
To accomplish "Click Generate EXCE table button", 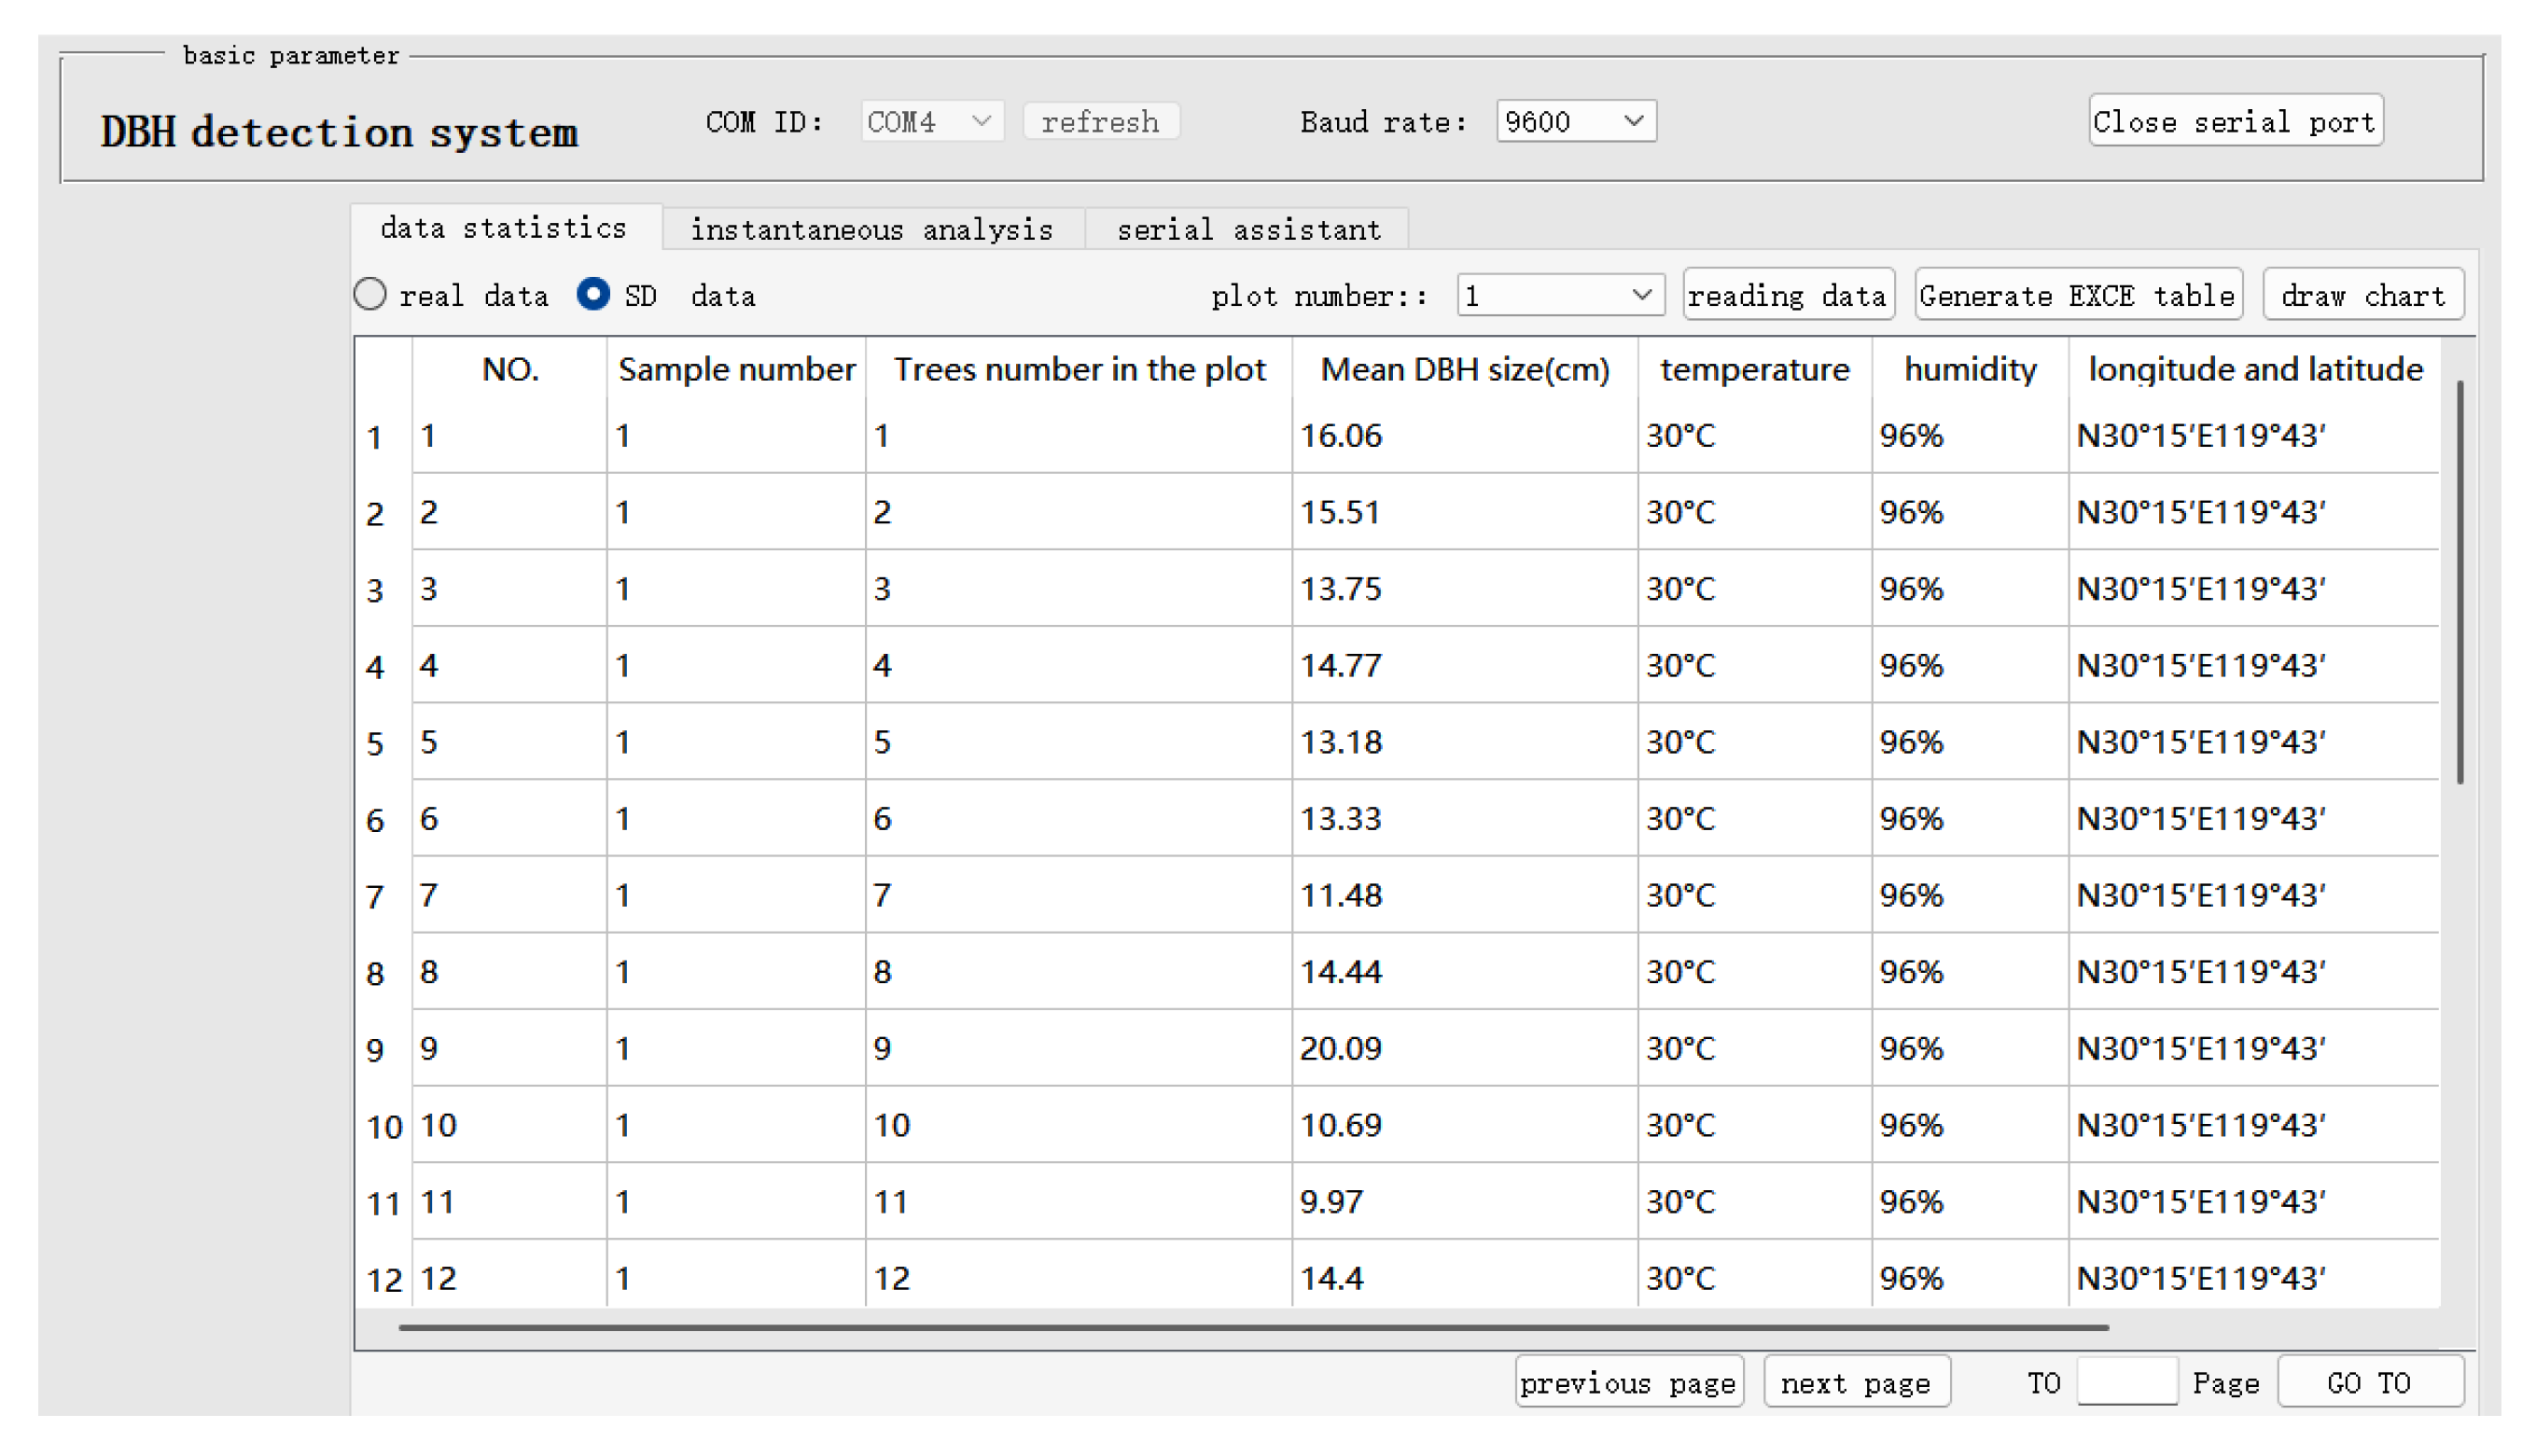I will pyautogui.click(x=2077, y=296).
